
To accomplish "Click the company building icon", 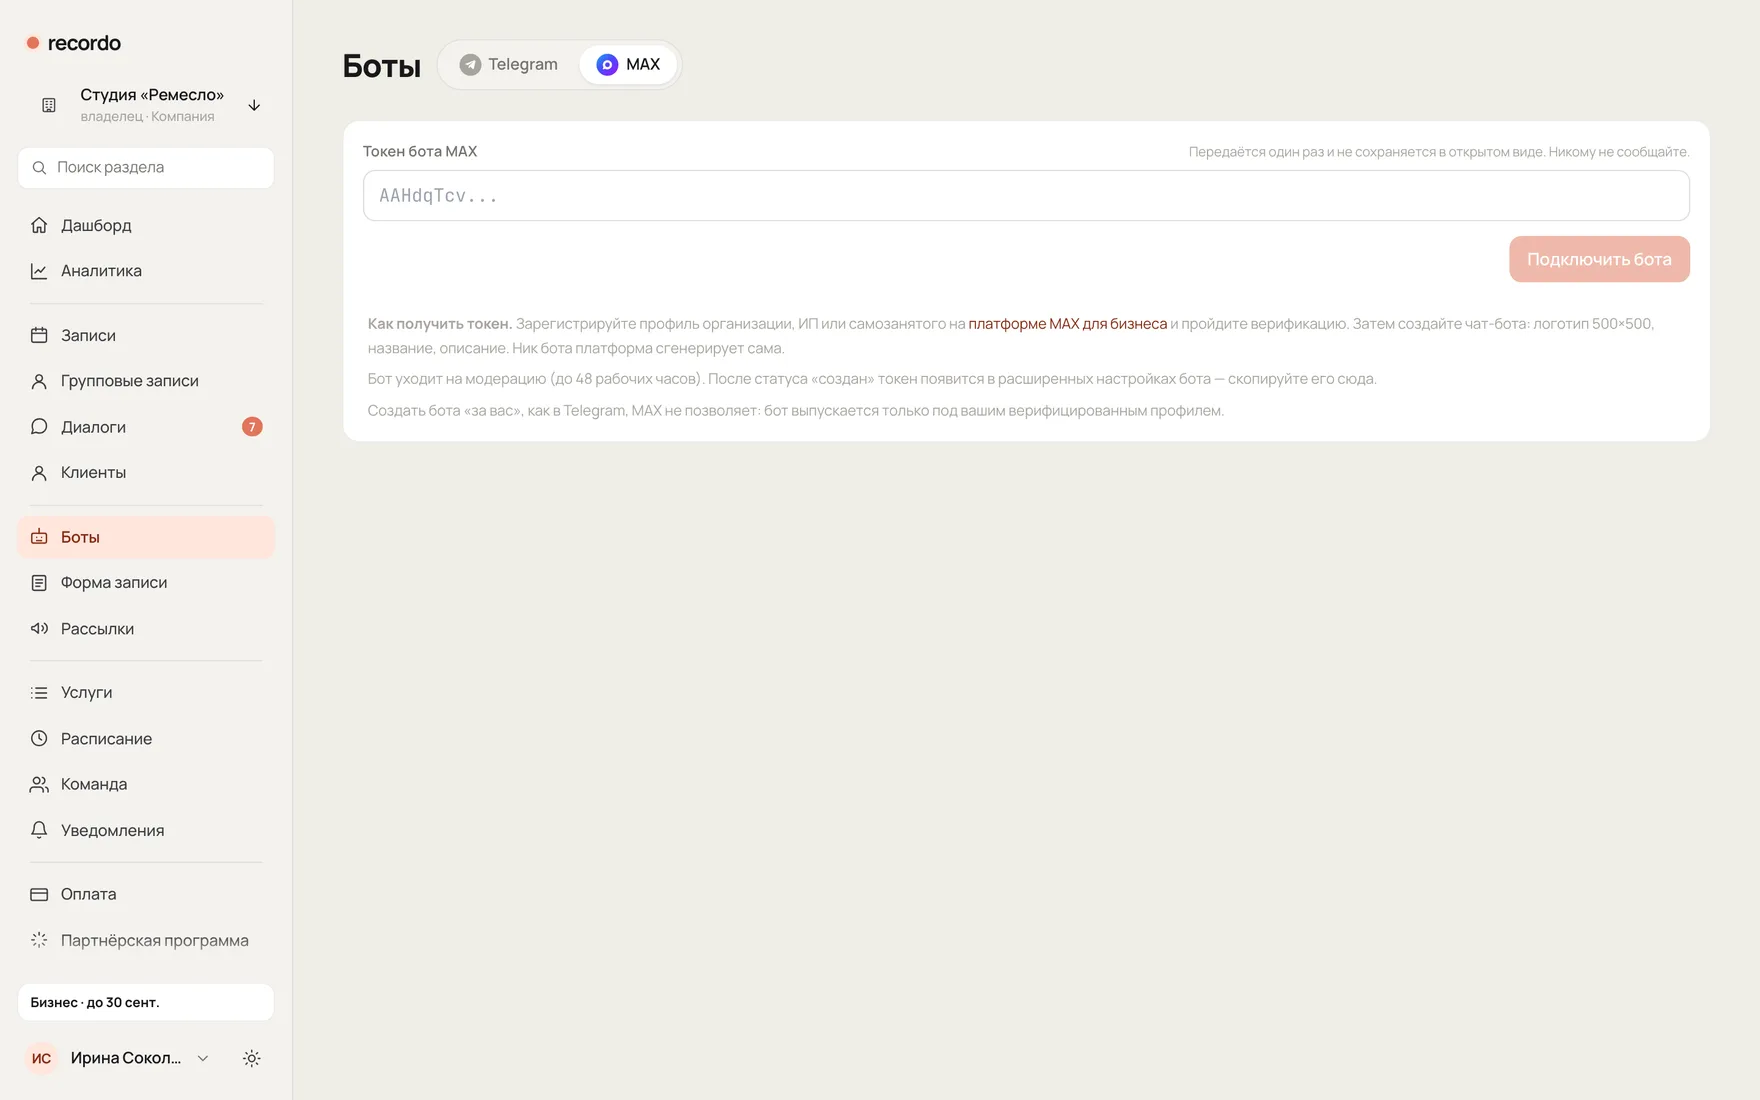I will click(x=49, y=105).
